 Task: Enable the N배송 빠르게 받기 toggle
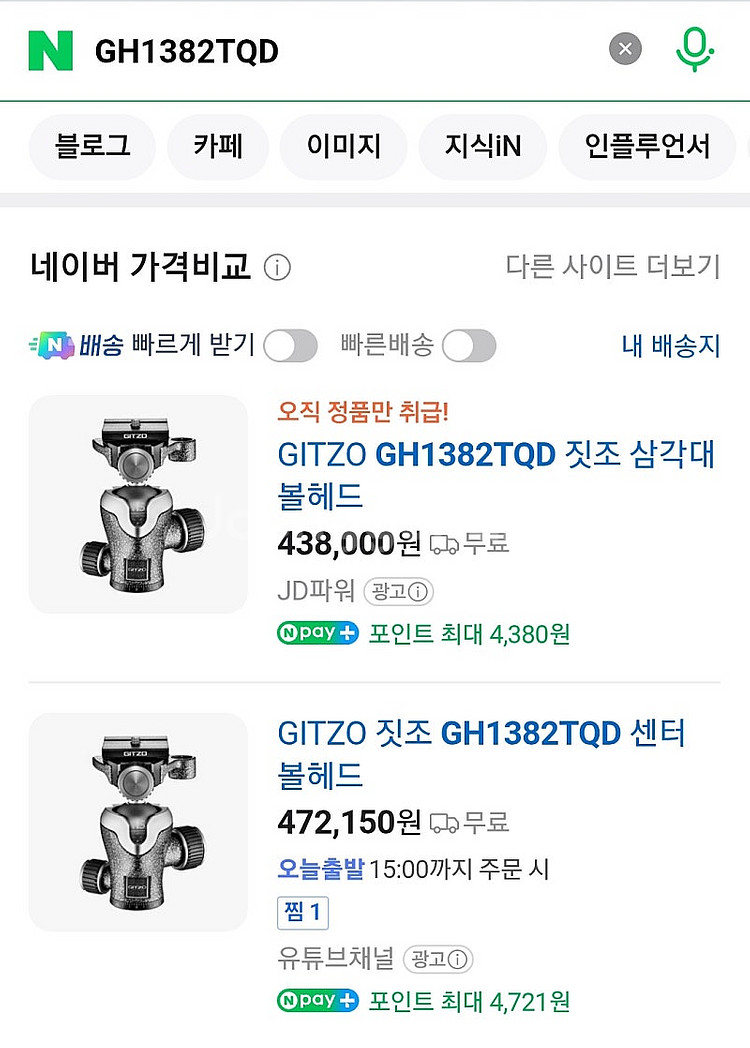click(290, 346)
